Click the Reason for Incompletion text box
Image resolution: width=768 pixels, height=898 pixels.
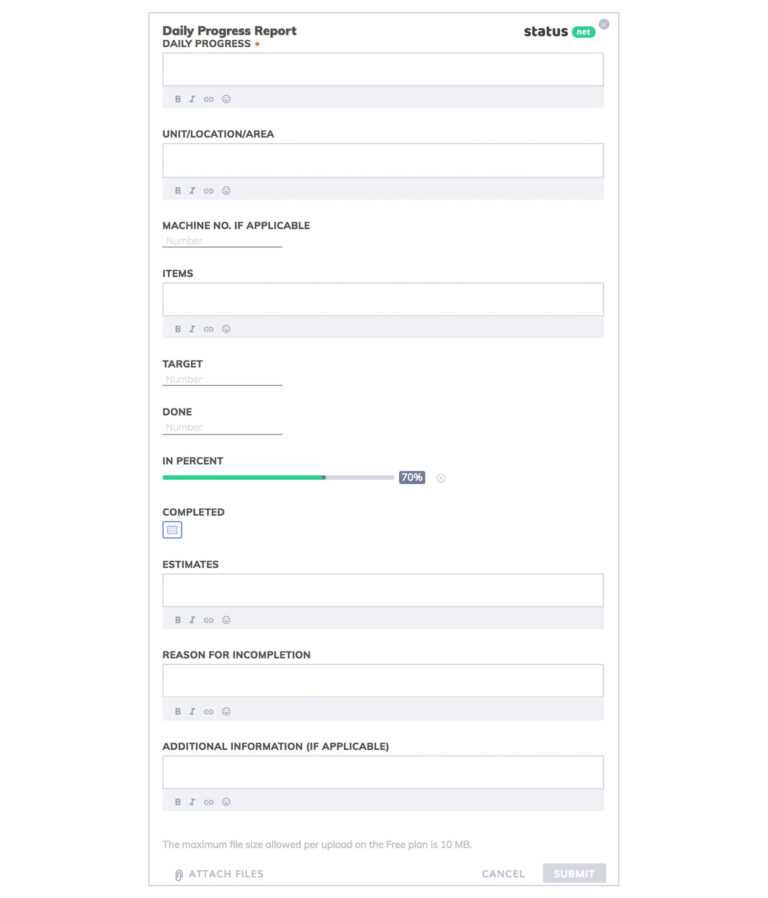[x=383, y=681]
